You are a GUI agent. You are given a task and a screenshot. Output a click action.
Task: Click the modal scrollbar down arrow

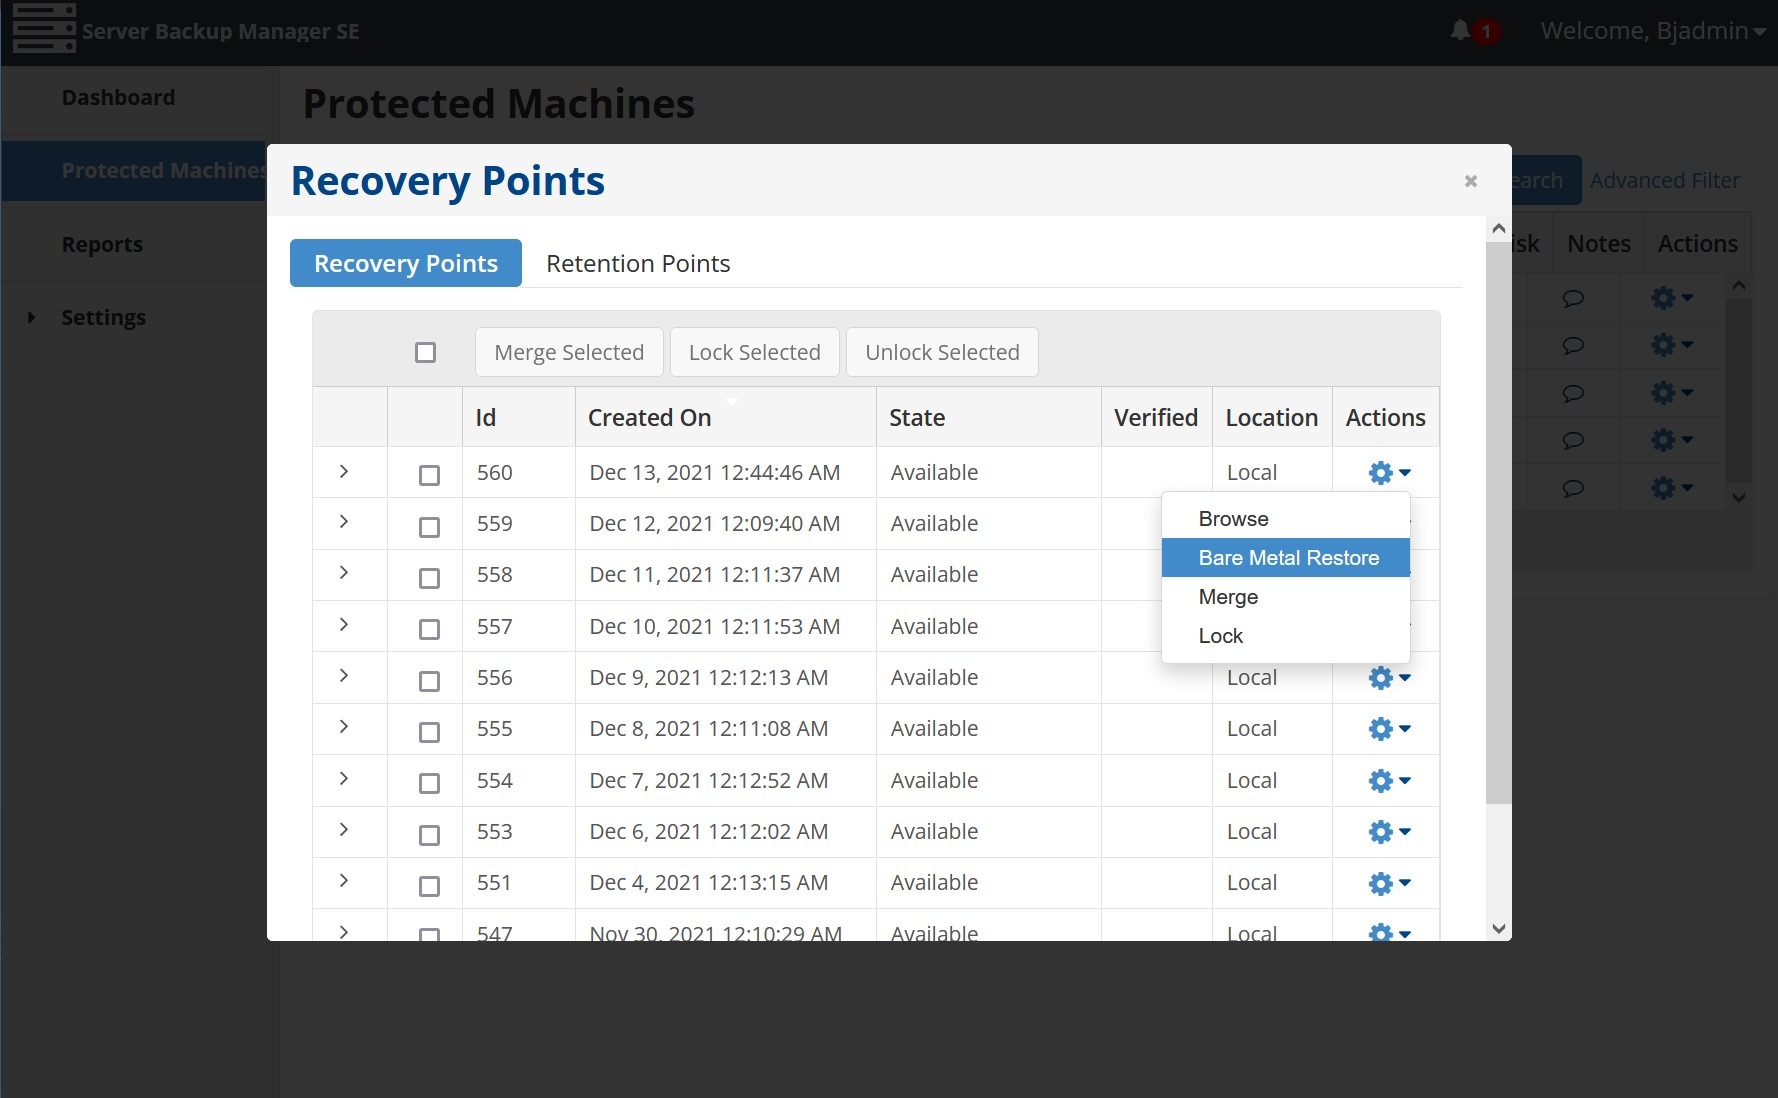[x=1499, y=928]
